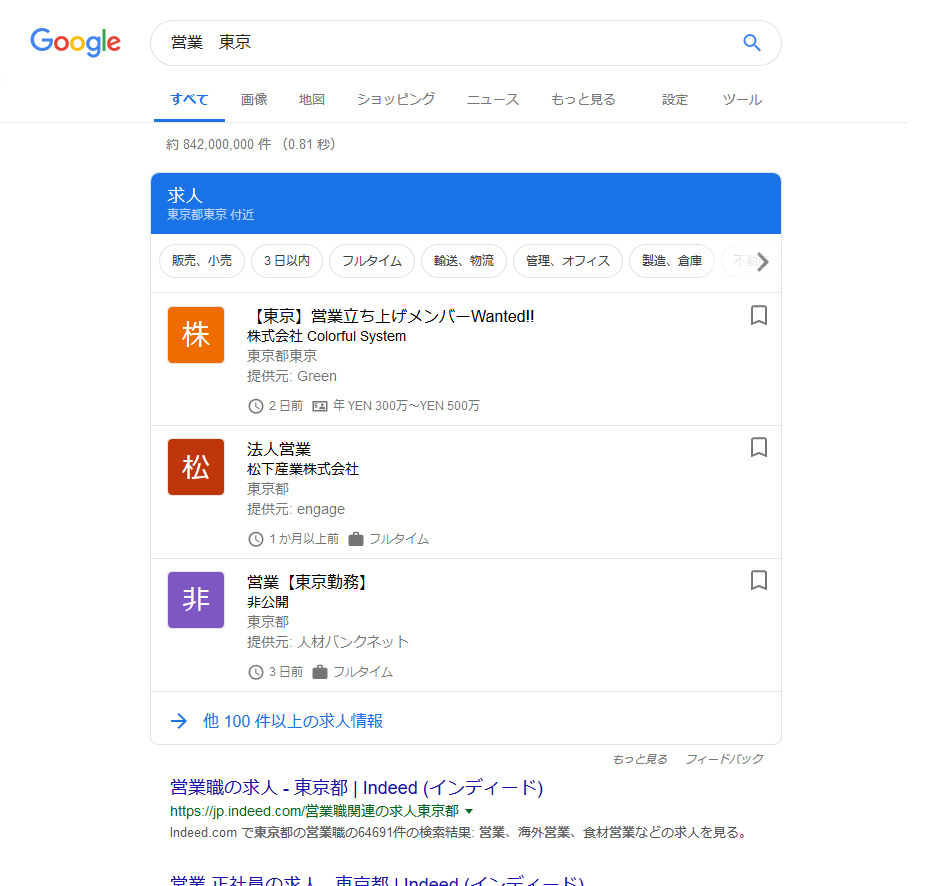Open 他 100 件以上の求人情報 link
The image size is (935, 886).
[x=293, y=721]
